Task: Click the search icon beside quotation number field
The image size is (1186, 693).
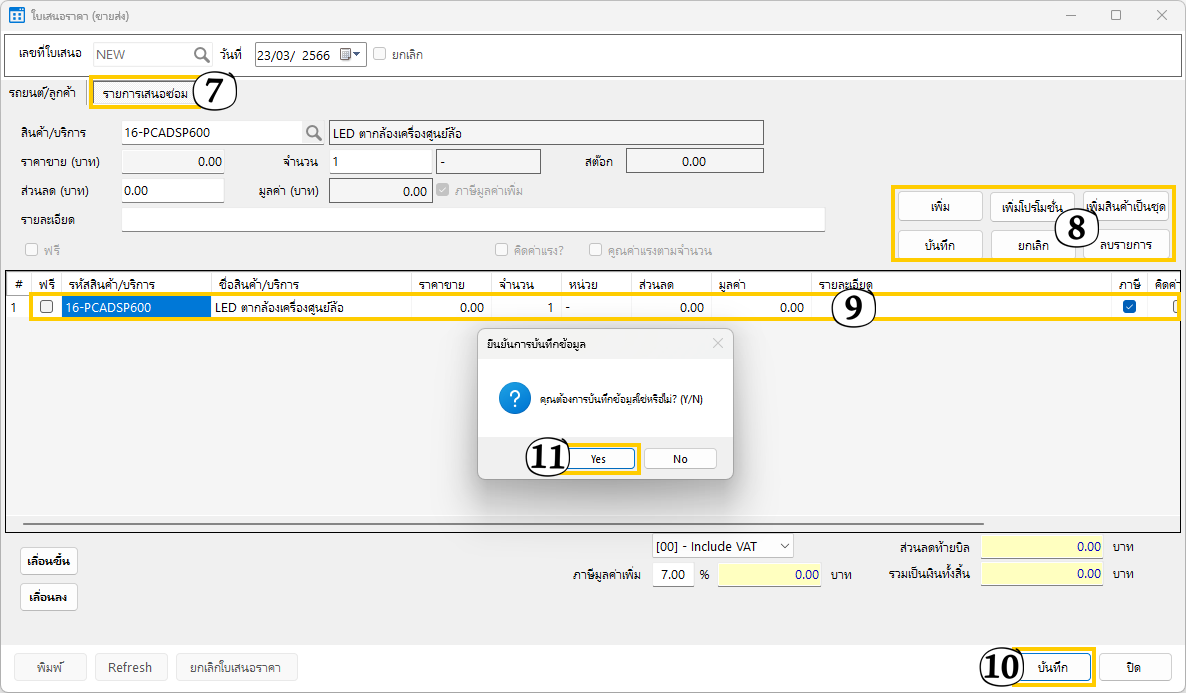Action: click(x=202, y=54)
